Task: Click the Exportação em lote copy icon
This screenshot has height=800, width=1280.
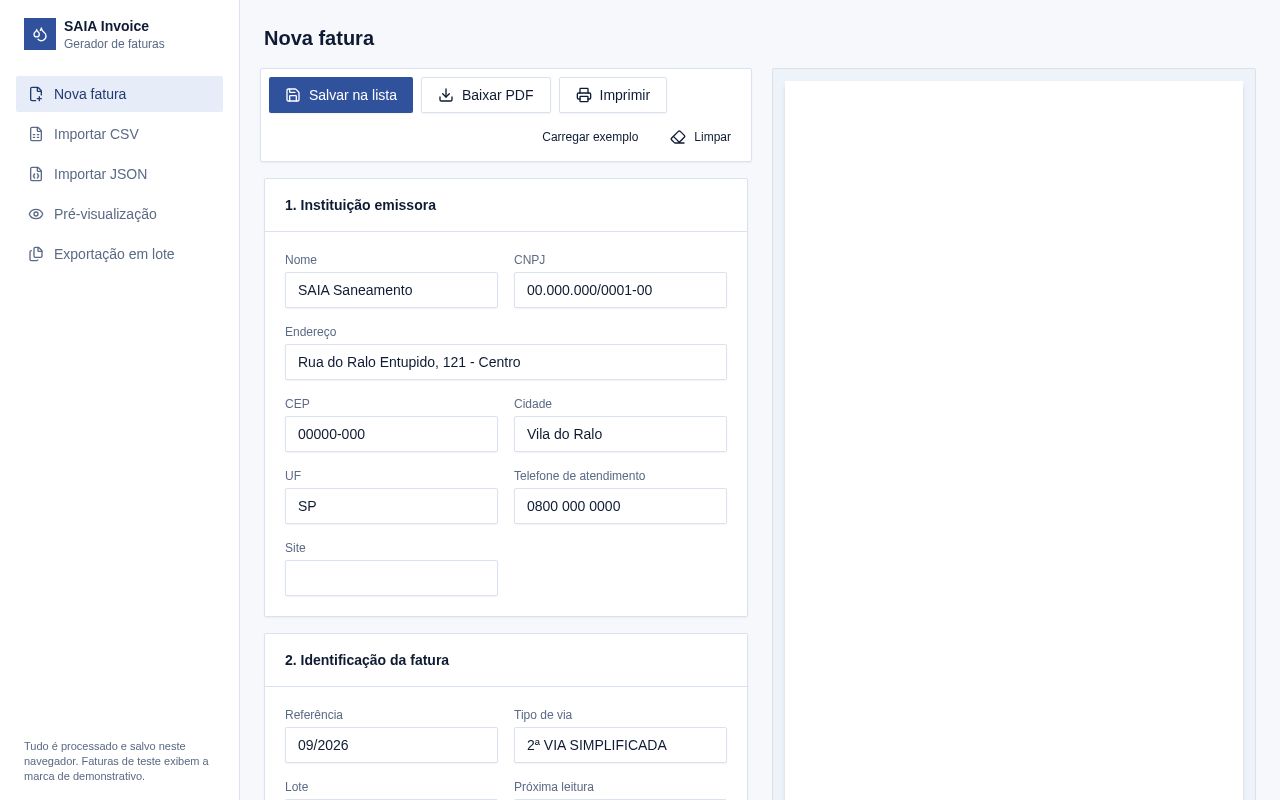Action: pos(36,254)
